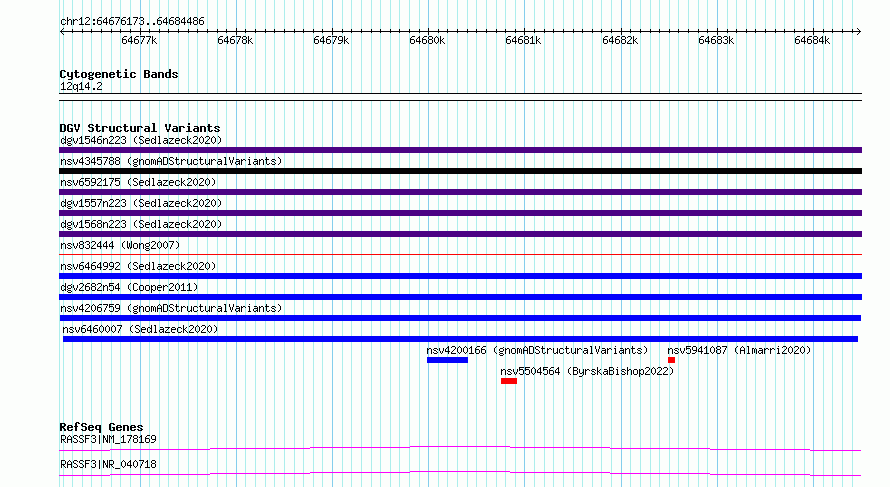
Task: Click the 12q14.2 band label
Action: [81, 86]
